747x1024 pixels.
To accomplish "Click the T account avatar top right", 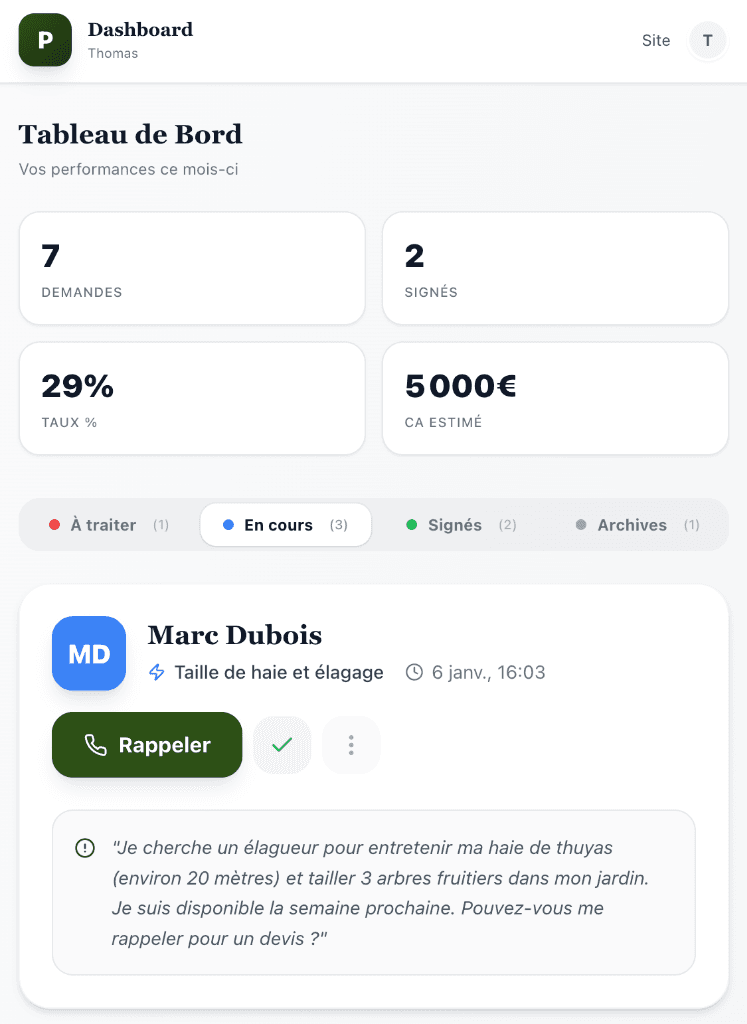I will pos(708,41).
